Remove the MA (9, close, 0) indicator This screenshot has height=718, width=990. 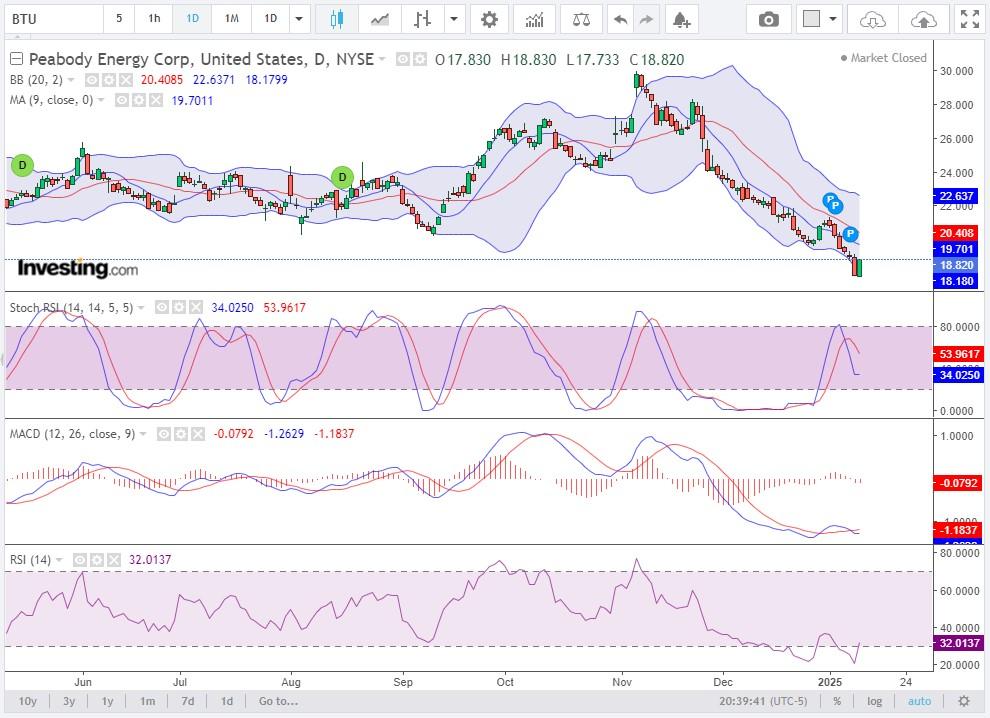pyautogui.click(x=156, y=100)
